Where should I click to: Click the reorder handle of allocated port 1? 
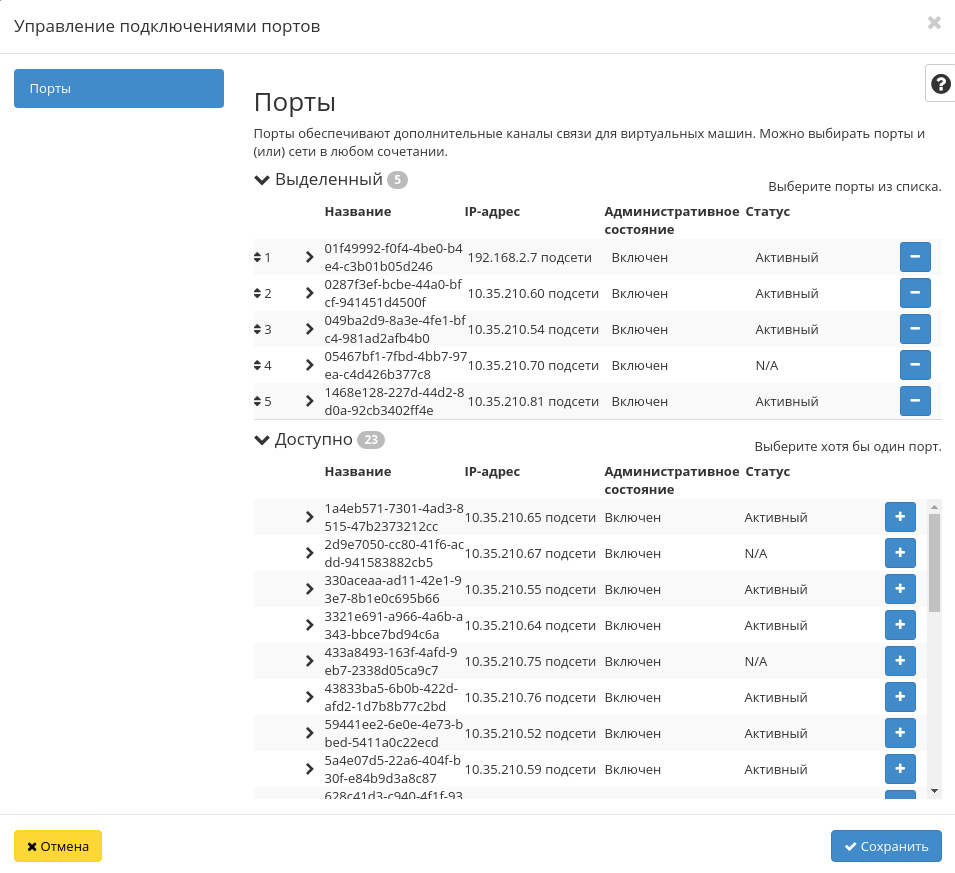[x=258, y=257]
